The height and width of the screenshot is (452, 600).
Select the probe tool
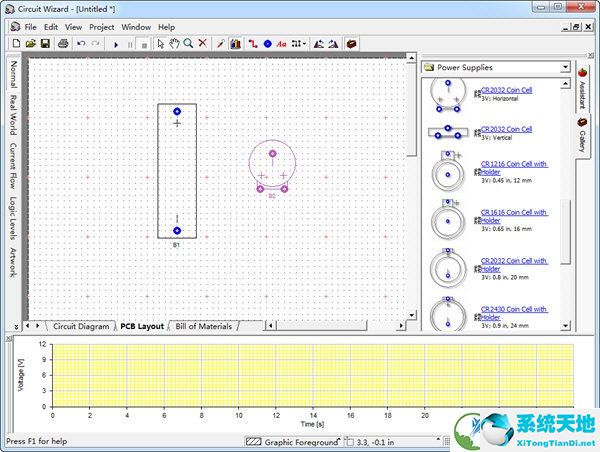coord(220,44)
